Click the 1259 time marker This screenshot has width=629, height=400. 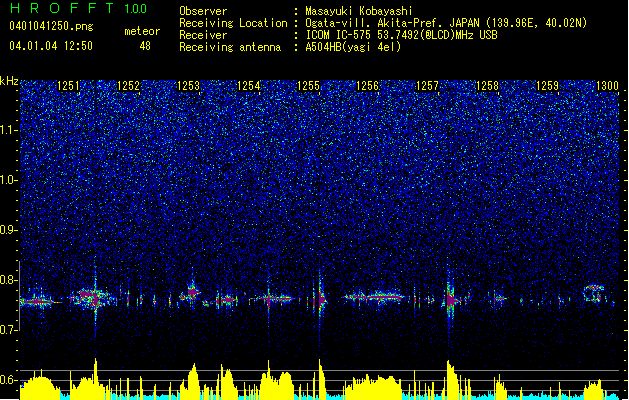[547, 86]
